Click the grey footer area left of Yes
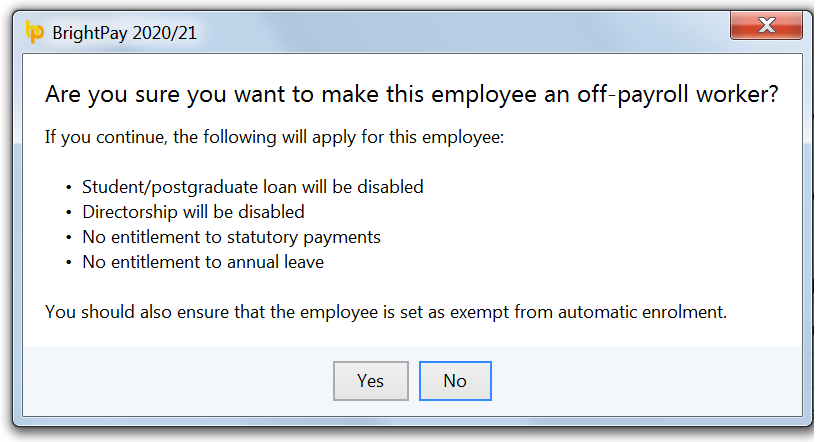 point(180,380)
